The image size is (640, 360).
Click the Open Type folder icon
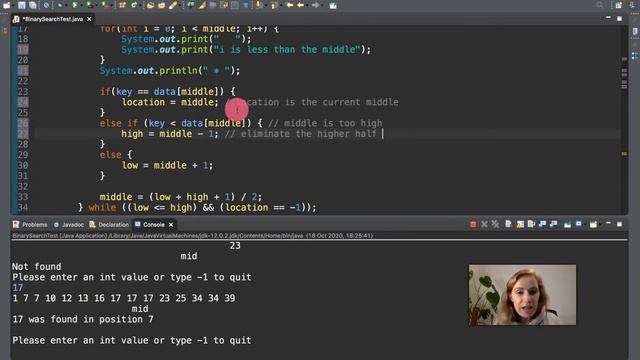click(150, 5)
